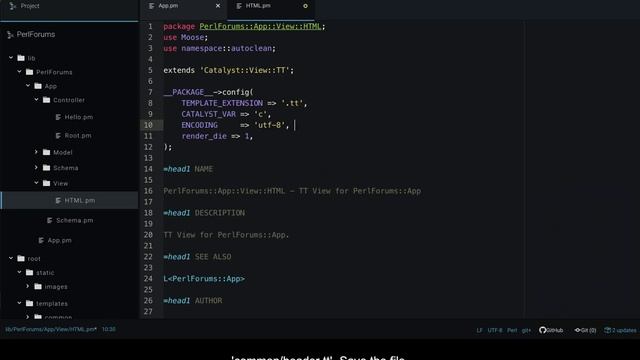Click the templates folder icon
The width and height of the screenshot is (640, 360).
[29, 303]
